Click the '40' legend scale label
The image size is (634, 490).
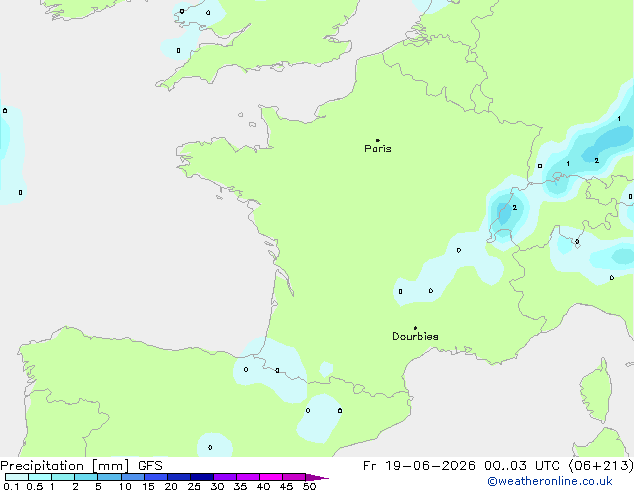[263, 486]
